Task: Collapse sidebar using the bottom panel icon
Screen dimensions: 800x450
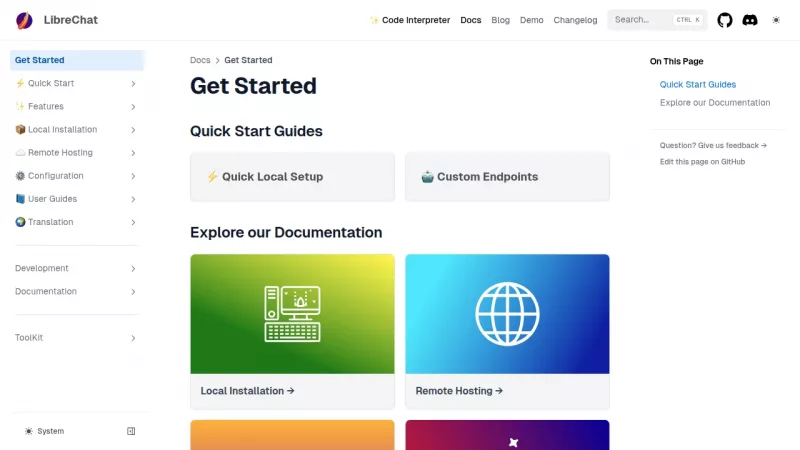Action: click(131, 431)
